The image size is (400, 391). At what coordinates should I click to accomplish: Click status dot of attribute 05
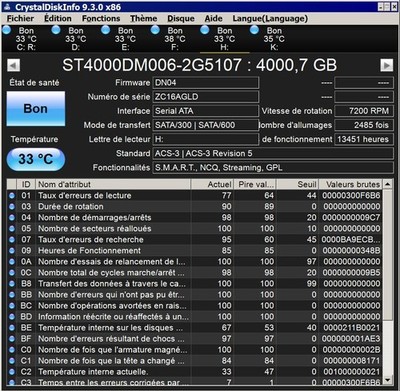[x=12, y=229]
